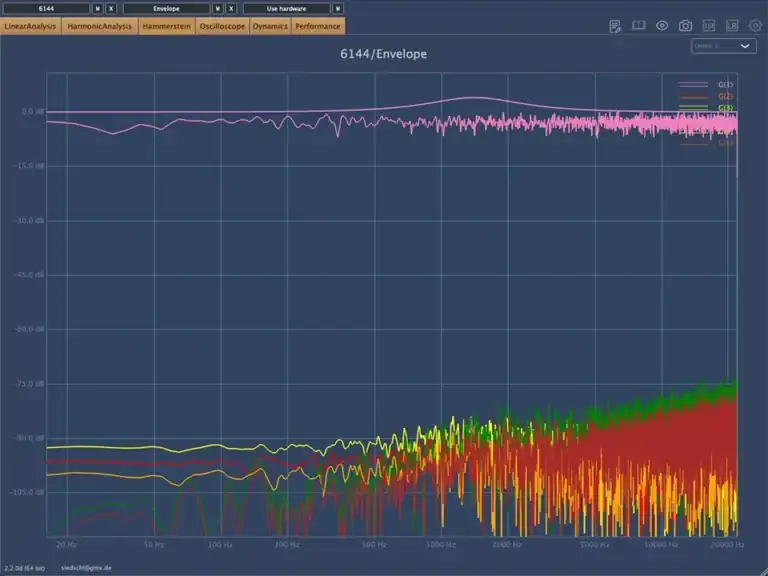The image size is (768, 576).
Task: Open the Hammerstein tab
Action: 167,26
